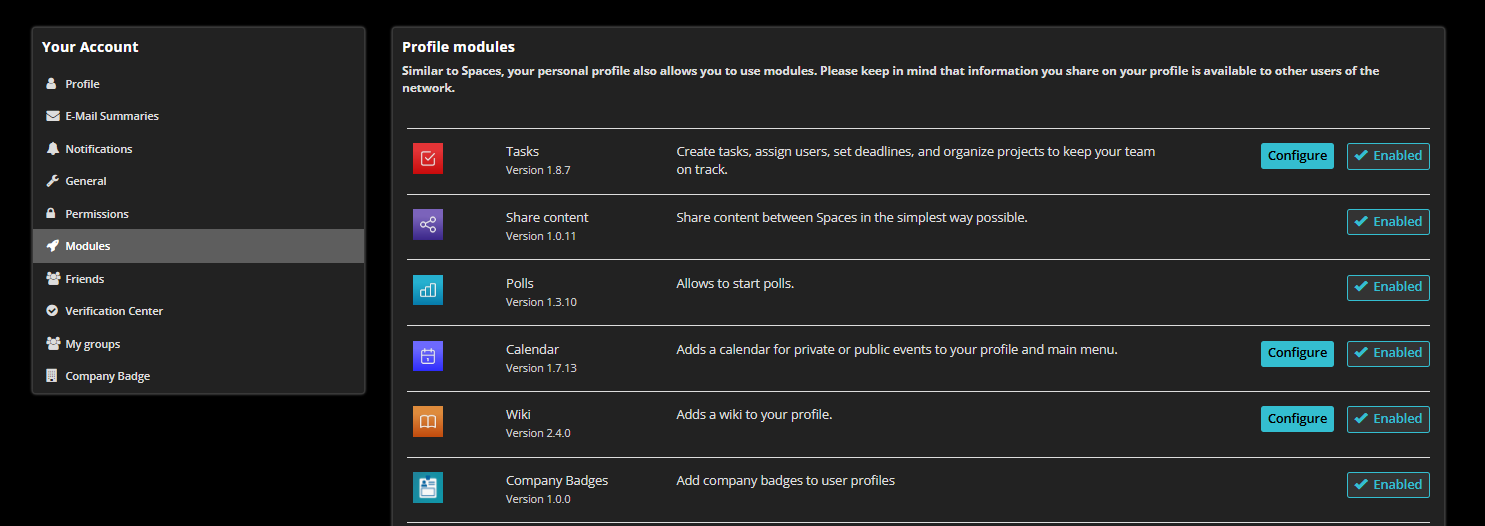The height and width of the screenshot is (526, 1485).
Task: Click the purple Share content module icon
Action: tap(427, 224)
